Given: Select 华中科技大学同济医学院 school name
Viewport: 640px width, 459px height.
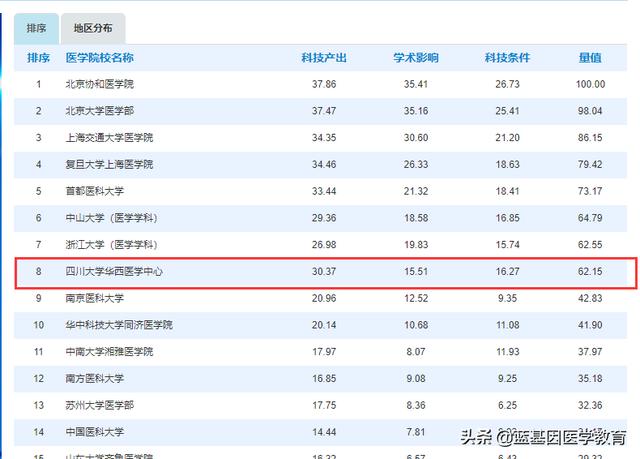Looking at the screenshot, I should (x=119, y=325).
